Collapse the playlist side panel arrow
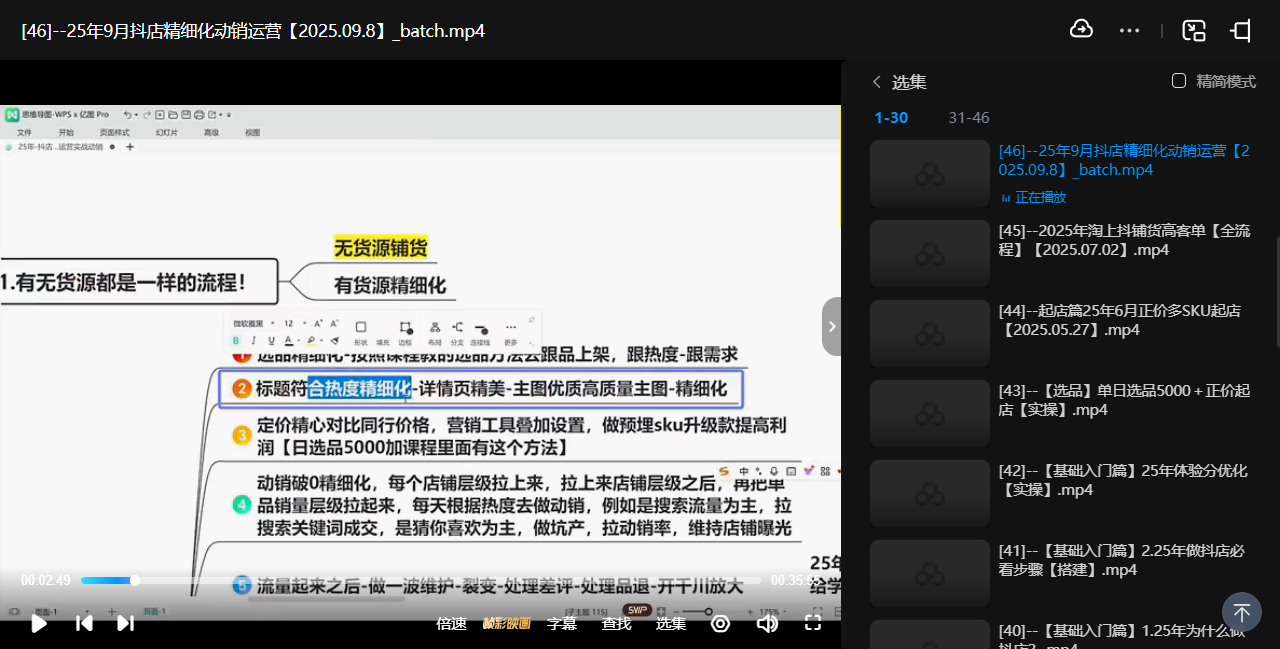 [x=831, y=326]
